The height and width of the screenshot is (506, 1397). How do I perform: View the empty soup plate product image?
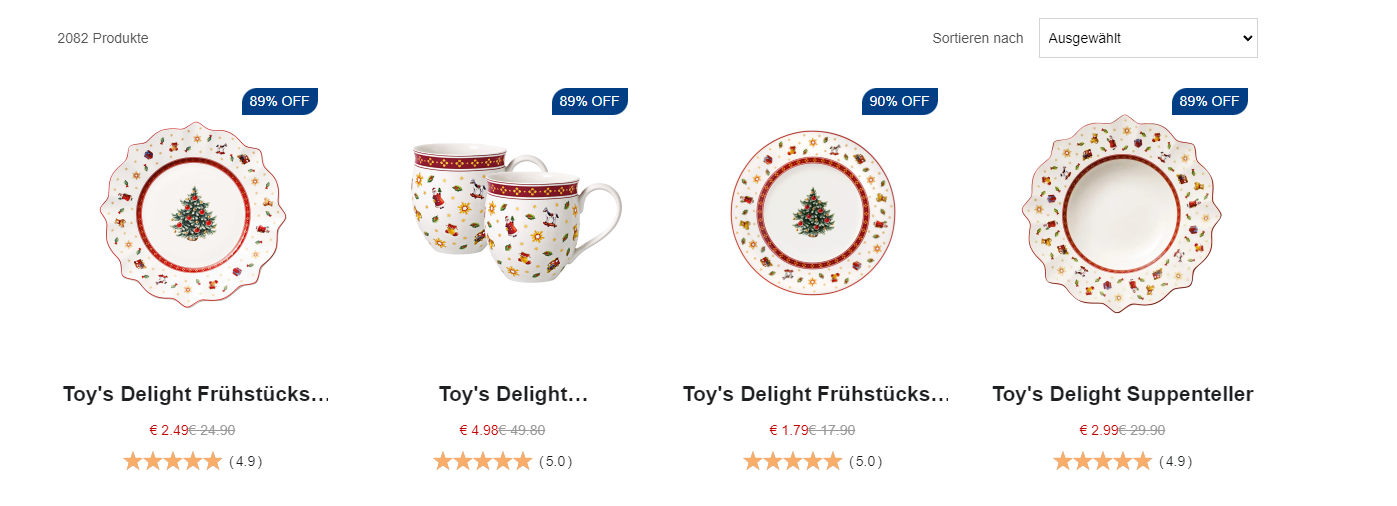tap(1121, 214)
